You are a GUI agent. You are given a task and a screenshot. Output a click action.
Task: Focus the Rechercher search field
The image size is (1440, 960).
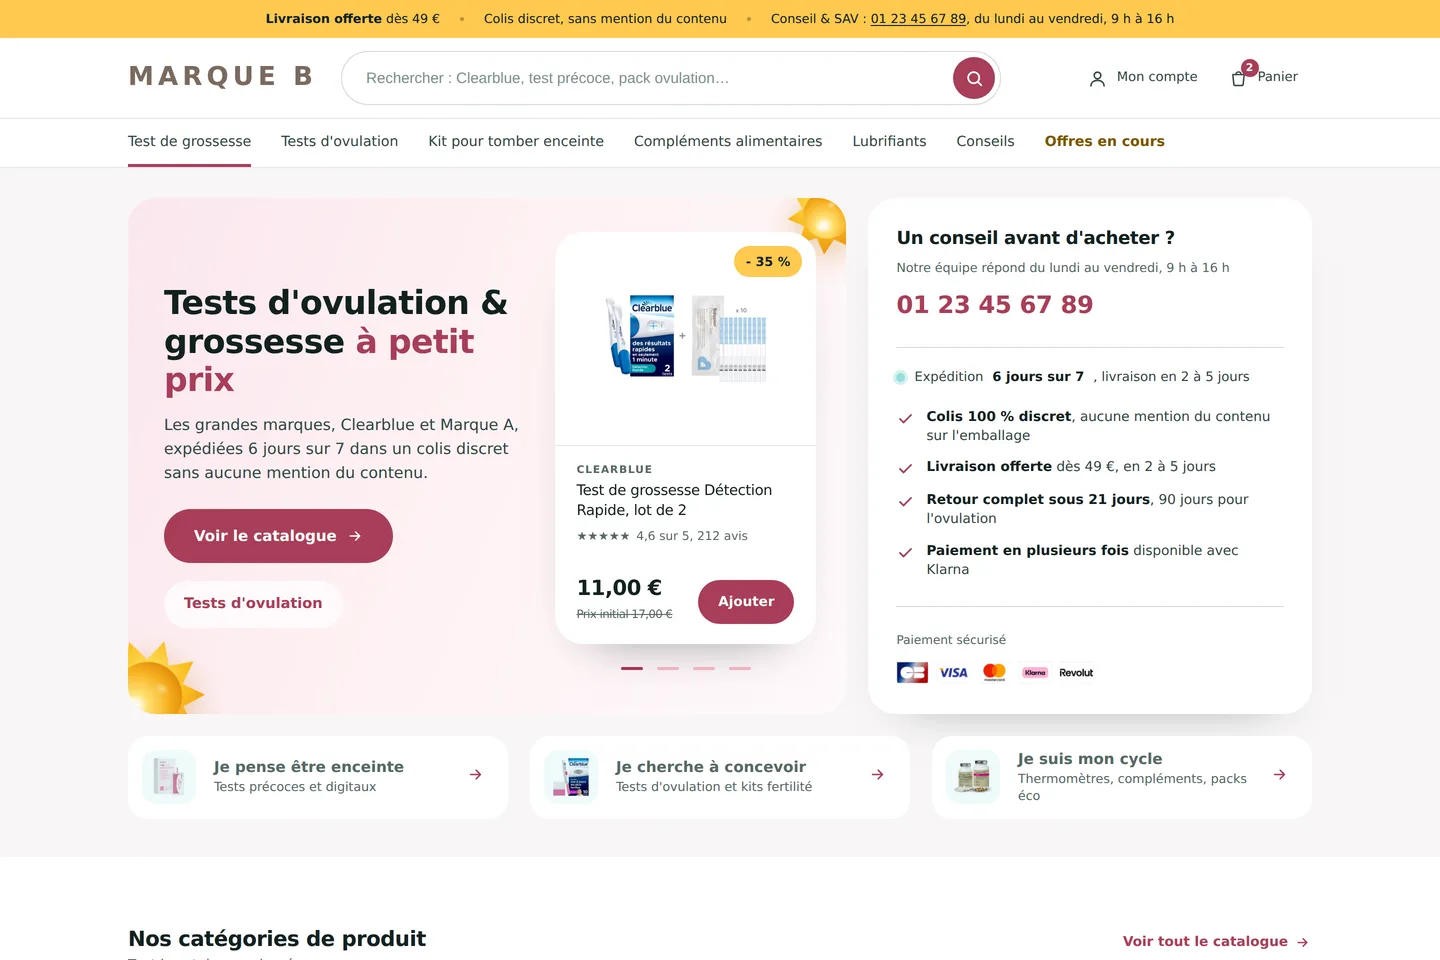pyautogui.click(x=648, y=78)
